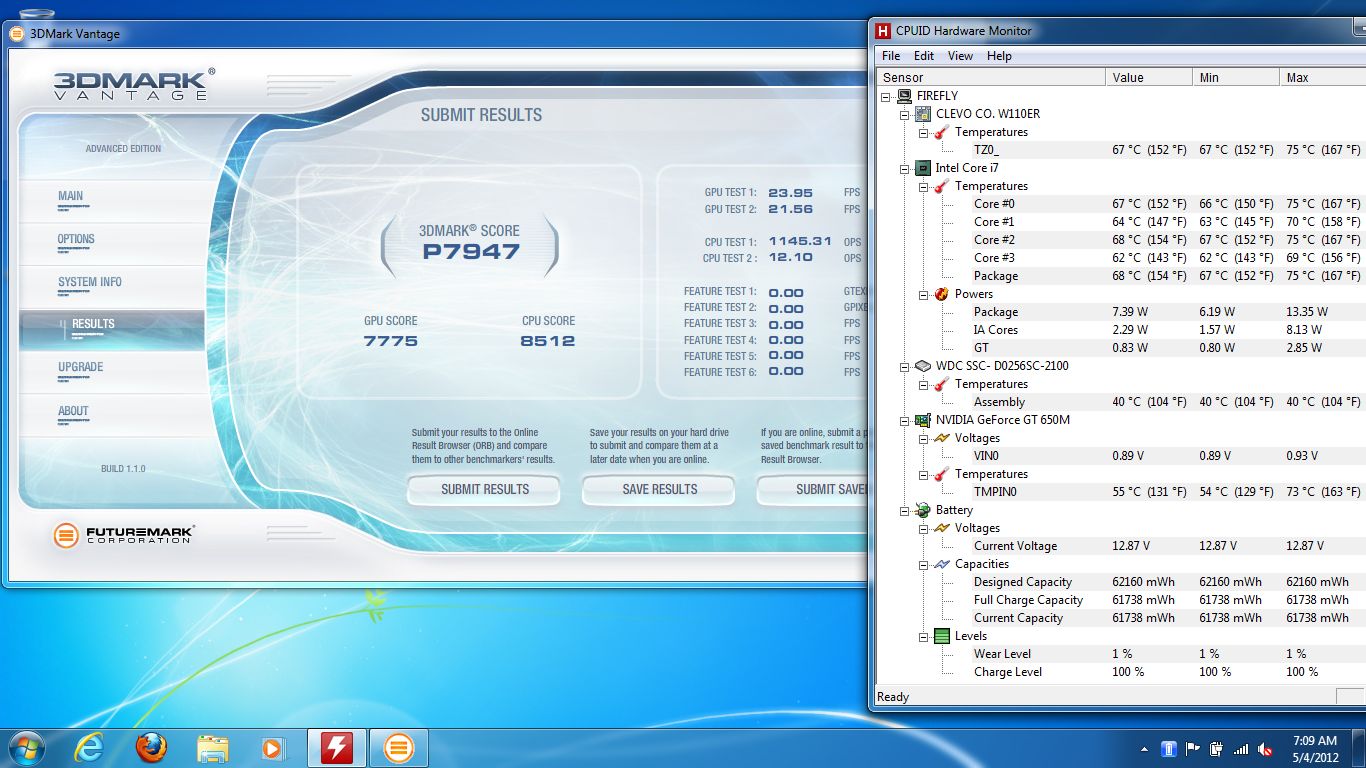Collapse the Intel Core i7 node
This screenshot has height=768, width=1366.
click(905, 168)
